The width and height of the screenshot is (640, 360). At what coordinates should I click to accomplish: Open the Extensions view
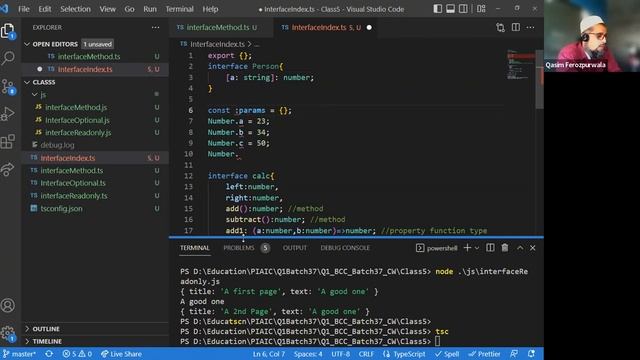click(8, 142)
